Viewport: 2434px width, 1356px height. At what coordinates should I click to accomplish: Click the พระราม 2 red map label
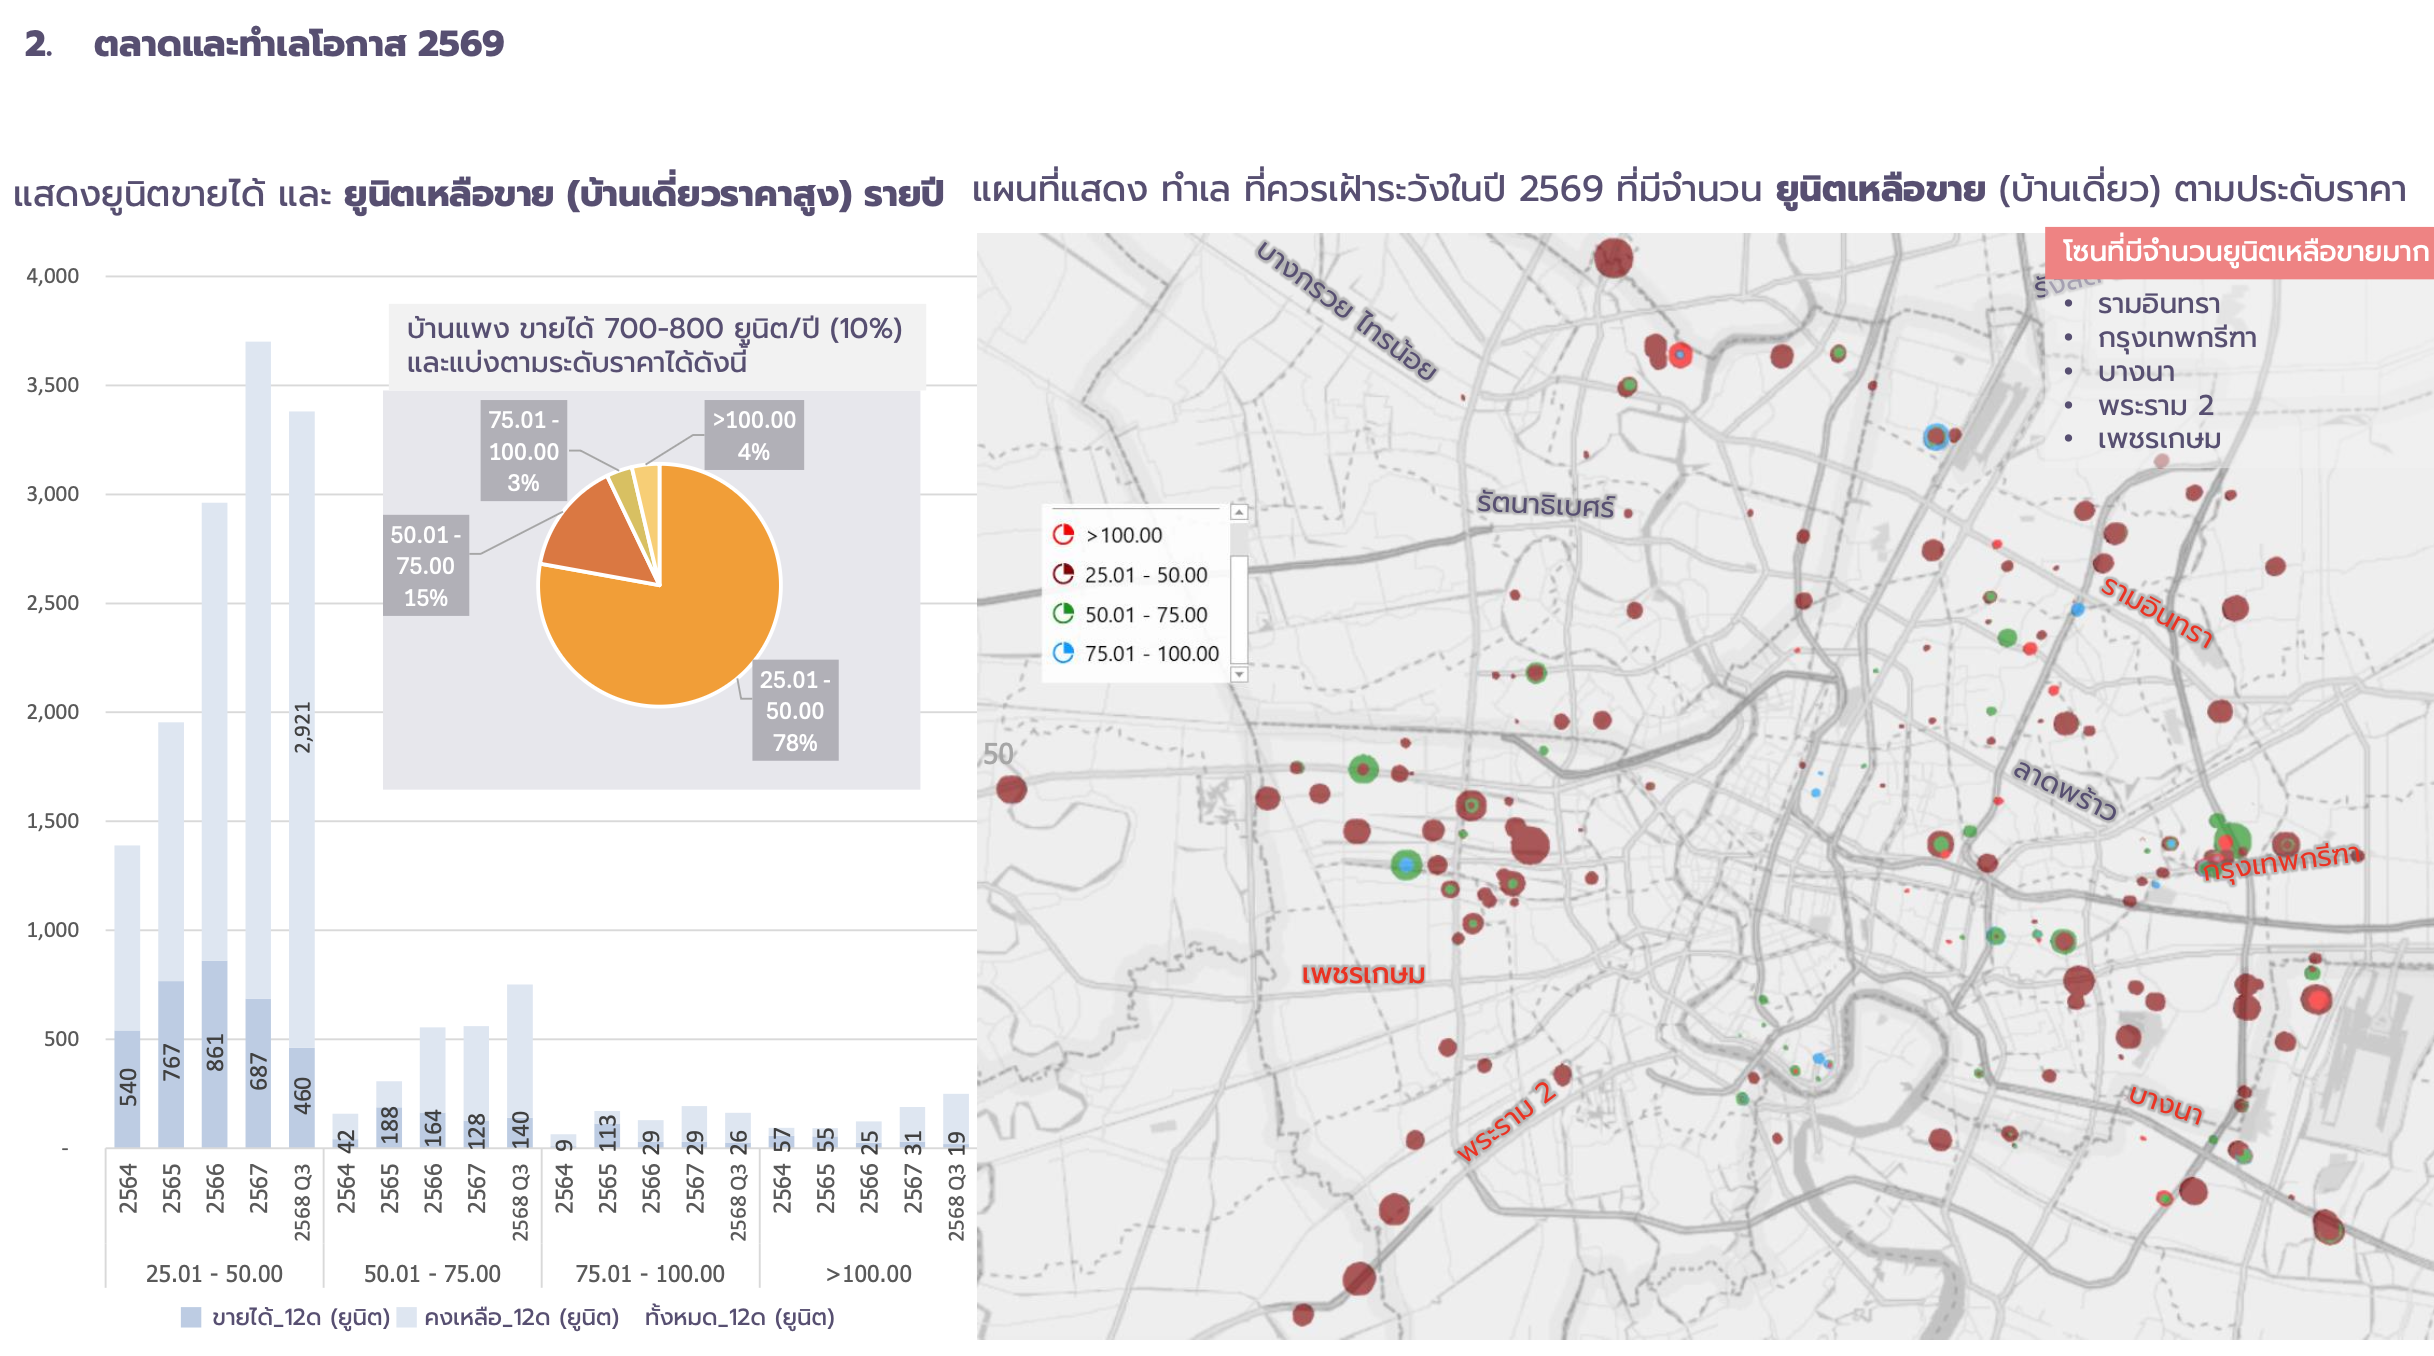[x=1506, y=1120]
